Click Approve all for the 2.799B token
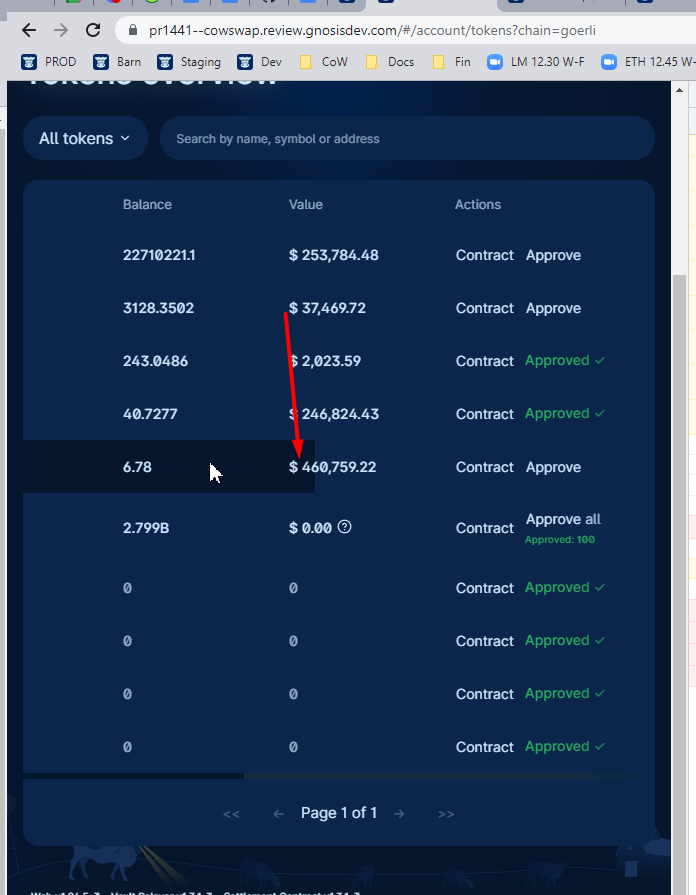Screen dimensions: 696x895 pos(563,519)
